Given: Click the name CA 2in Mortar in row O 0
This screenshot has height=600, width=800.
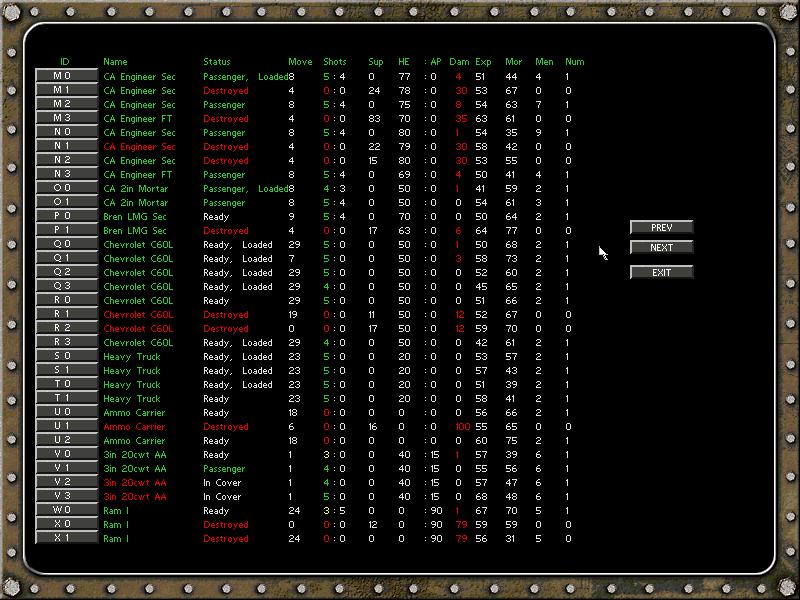Looking at the screenshot, I should 136,188.
